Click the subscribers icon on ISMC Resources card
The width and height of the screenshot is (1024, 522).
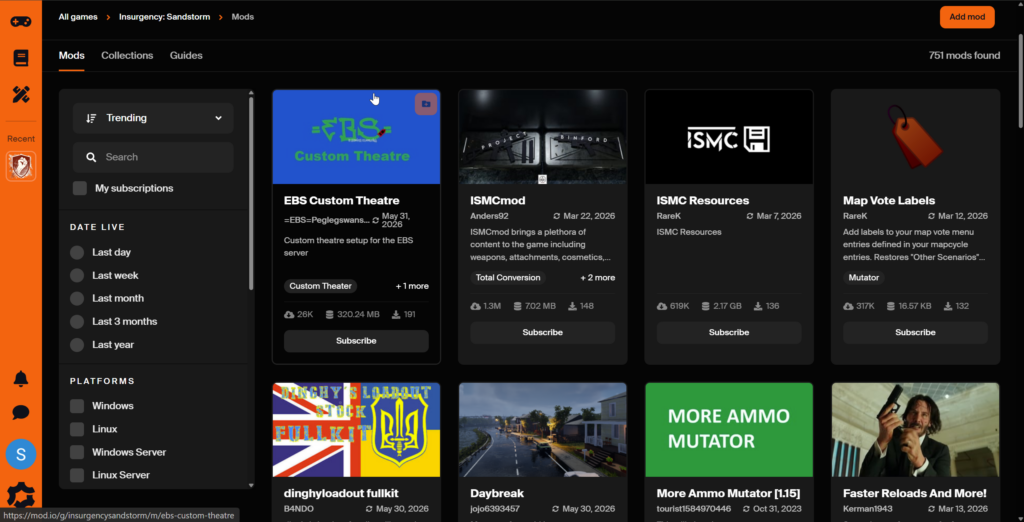point(758,306)
